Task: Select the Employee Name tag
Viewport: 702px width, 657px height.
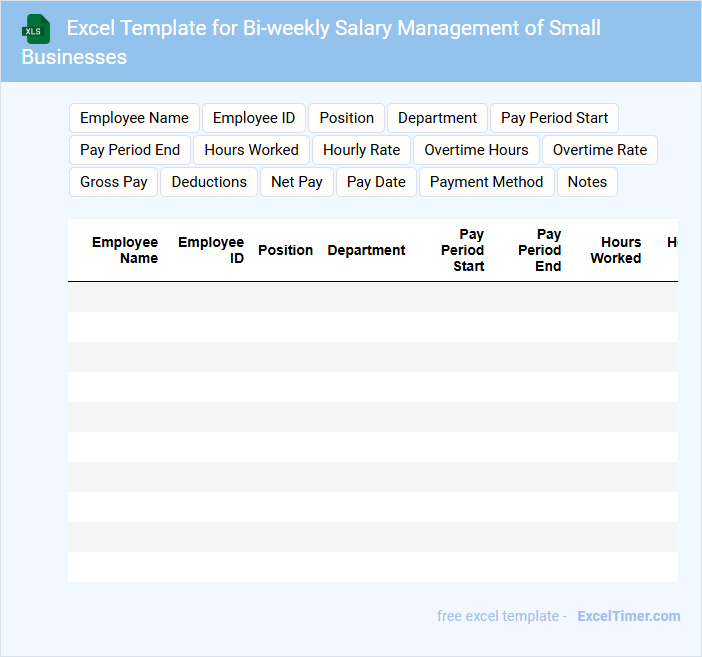Action: tap(134, 118)
